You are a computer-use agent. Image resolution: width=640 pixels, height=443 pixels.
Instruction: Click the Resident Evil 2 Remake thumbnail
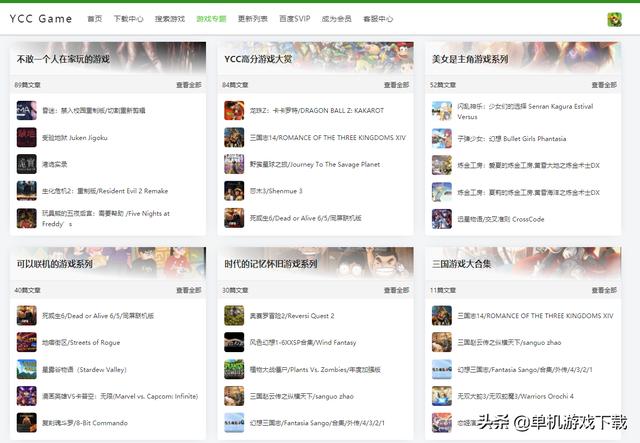(x=27, y=191)
